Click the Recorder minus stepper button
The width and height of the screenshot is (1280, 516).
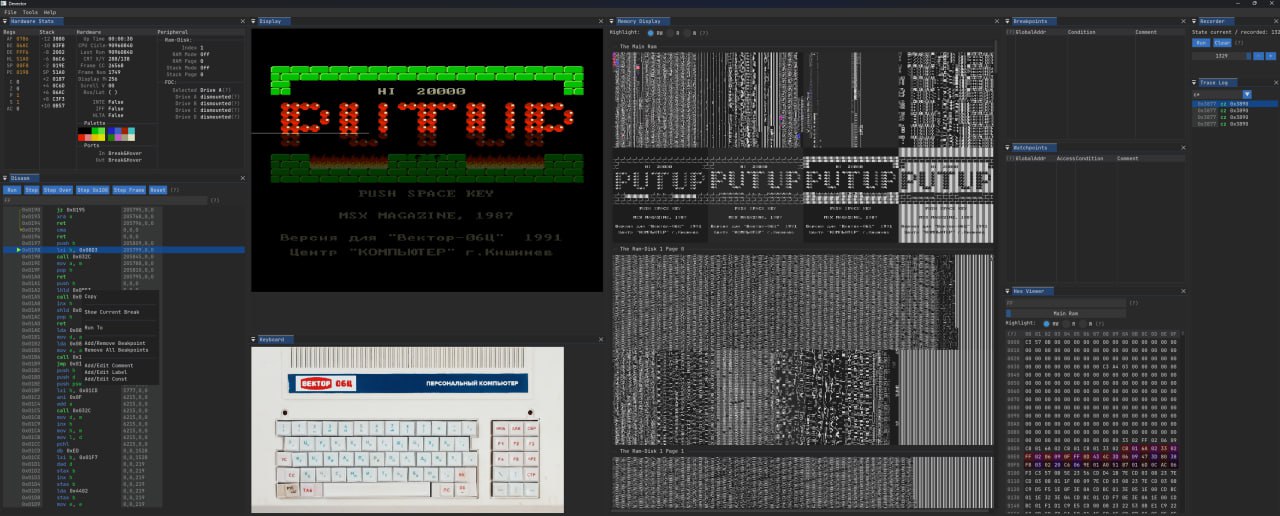point(1258,56)
